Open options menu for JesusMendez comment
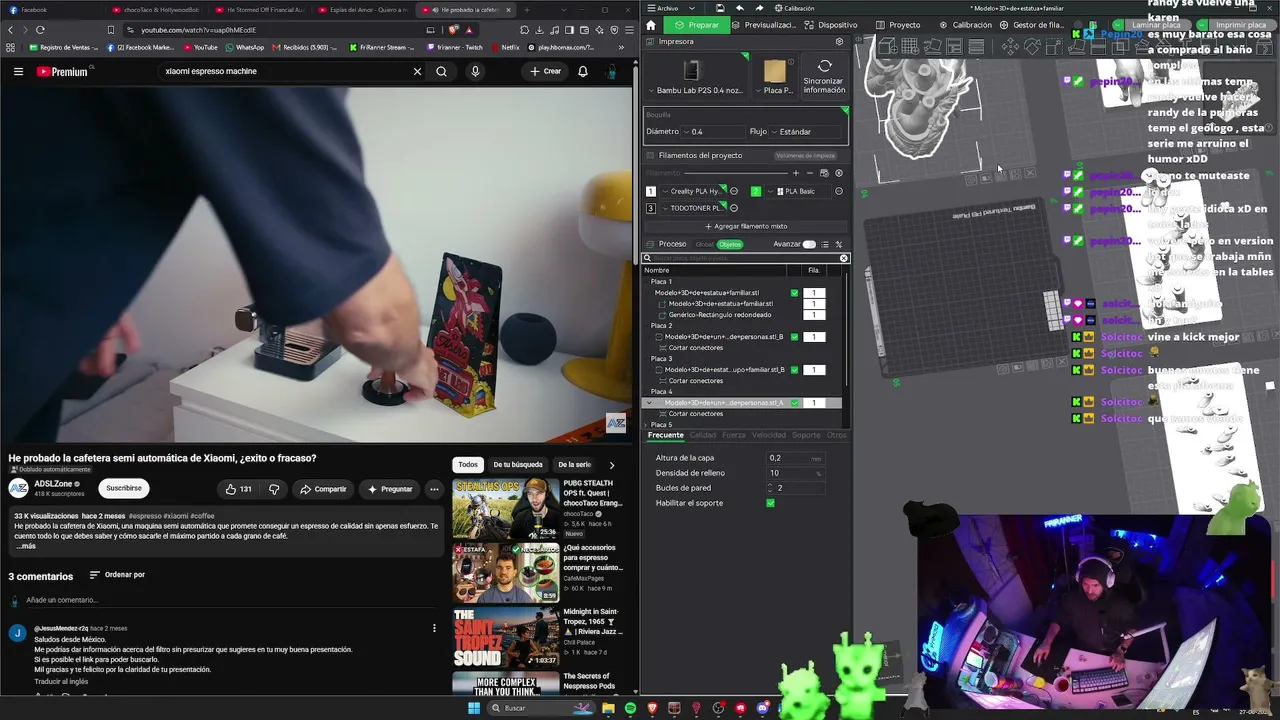 434,628
